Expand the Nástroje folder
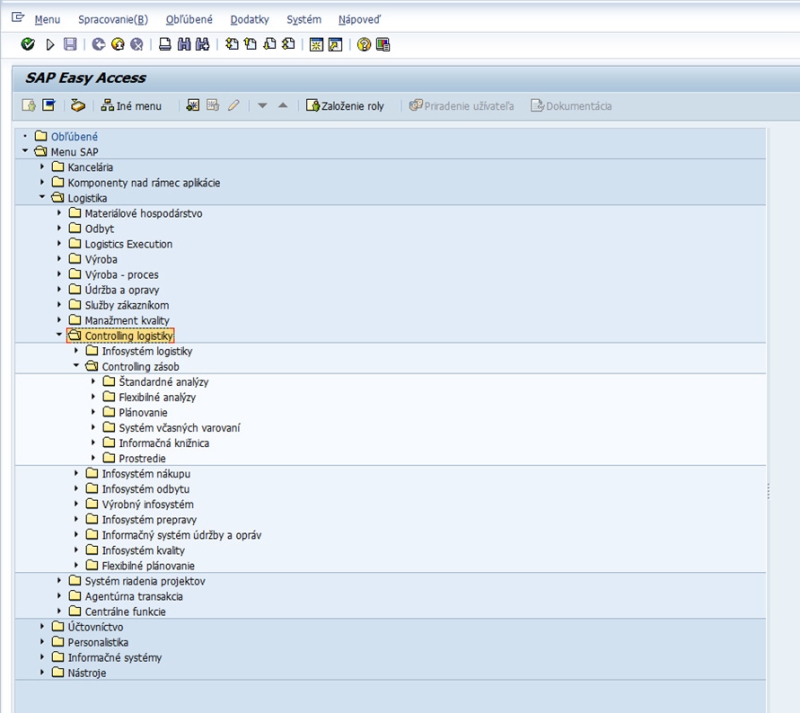800x713 pixels. point(42,672)
